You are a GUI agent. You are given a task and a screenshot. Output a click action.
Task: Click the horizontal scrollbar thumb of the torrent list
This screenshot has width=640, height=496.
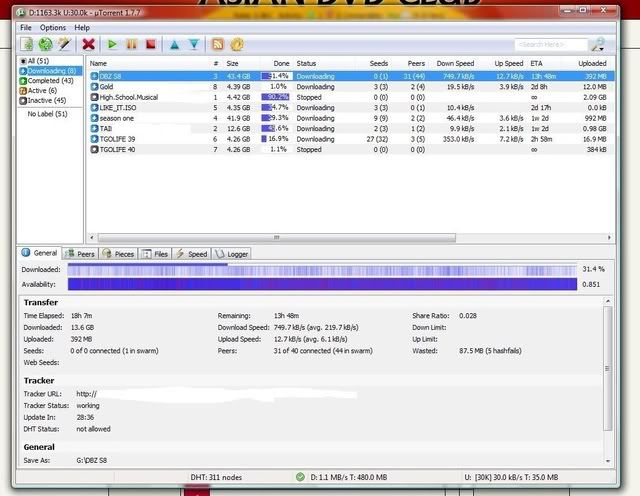(x=277, y=237)
